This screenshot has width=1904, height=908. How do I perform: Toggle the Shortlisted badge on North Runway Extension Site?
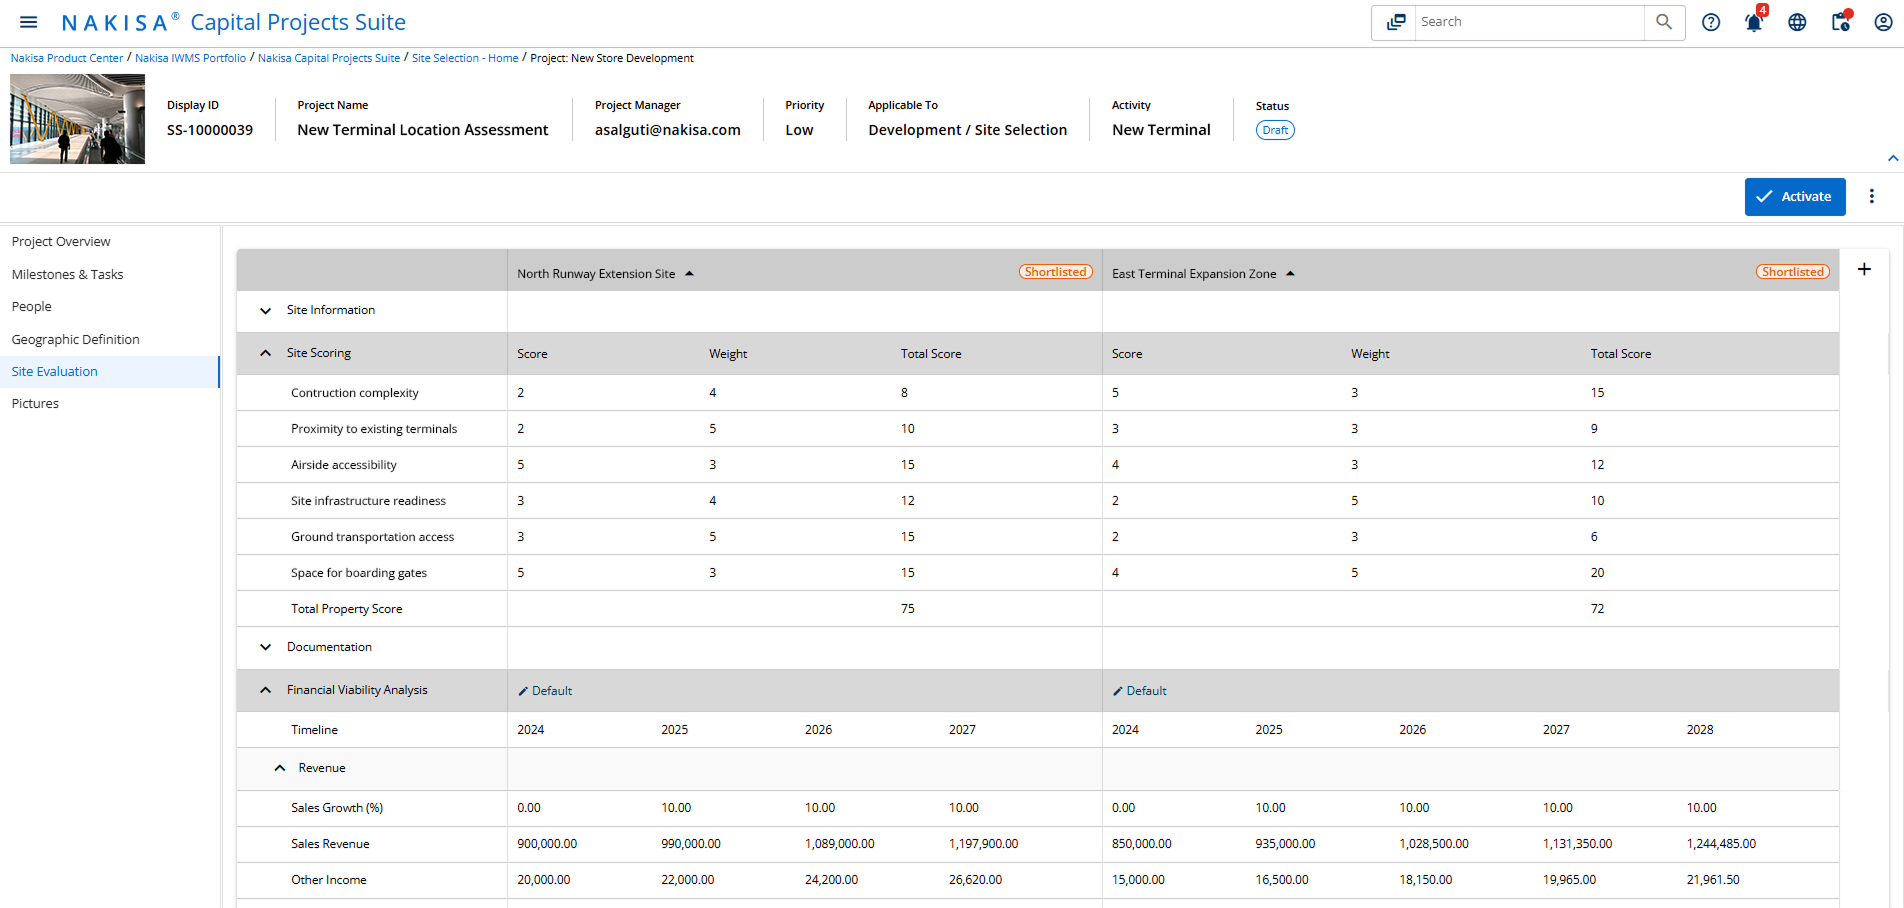point(1055,271)
